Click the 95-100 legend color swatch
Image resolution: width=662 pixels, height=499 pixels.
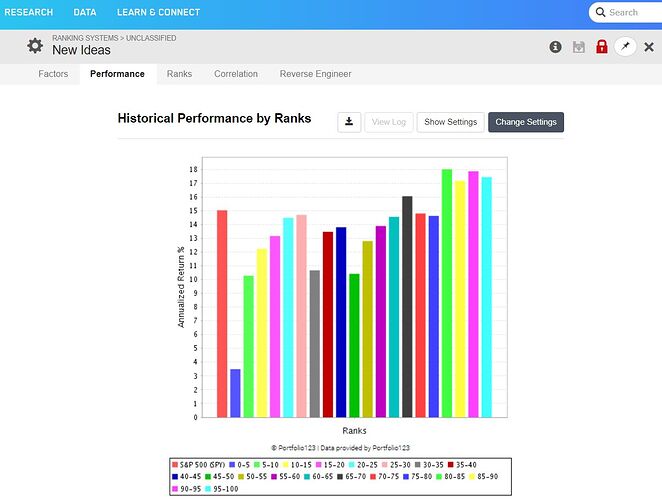point(208,489)
